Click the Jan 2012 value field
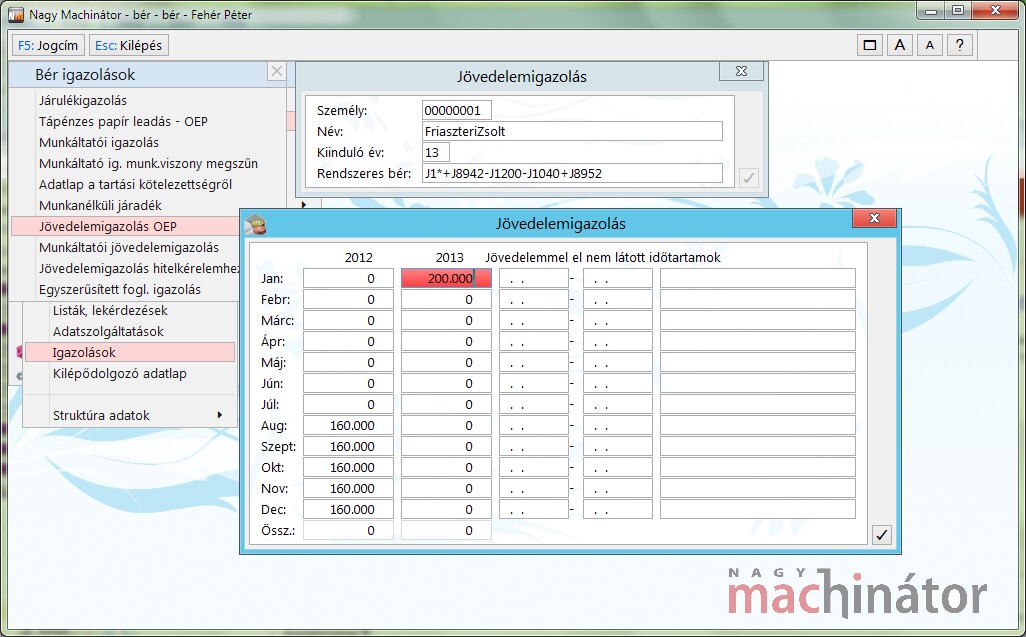 [x=348, y=278]
